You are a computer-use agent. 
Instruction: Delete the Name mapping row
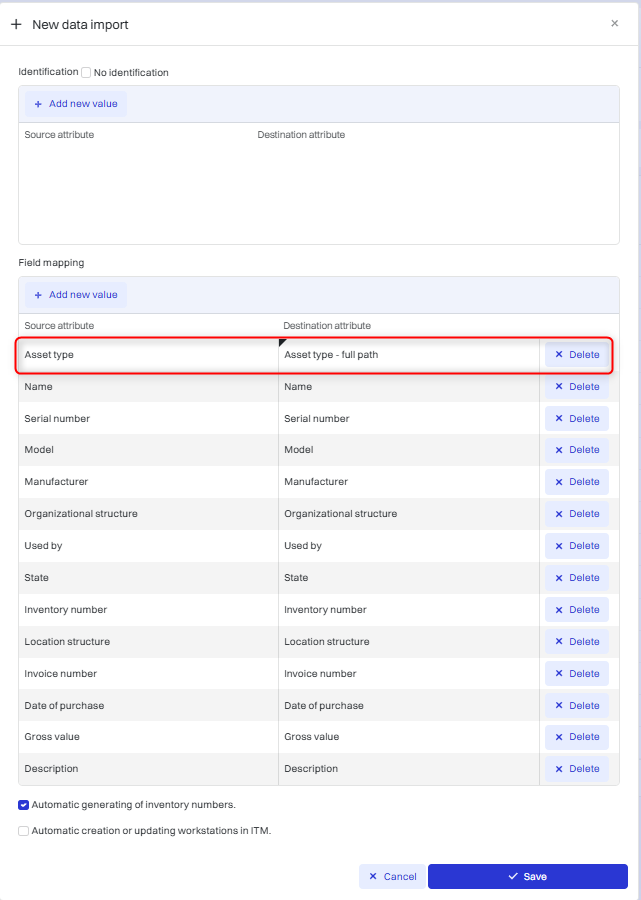point(577,387)
